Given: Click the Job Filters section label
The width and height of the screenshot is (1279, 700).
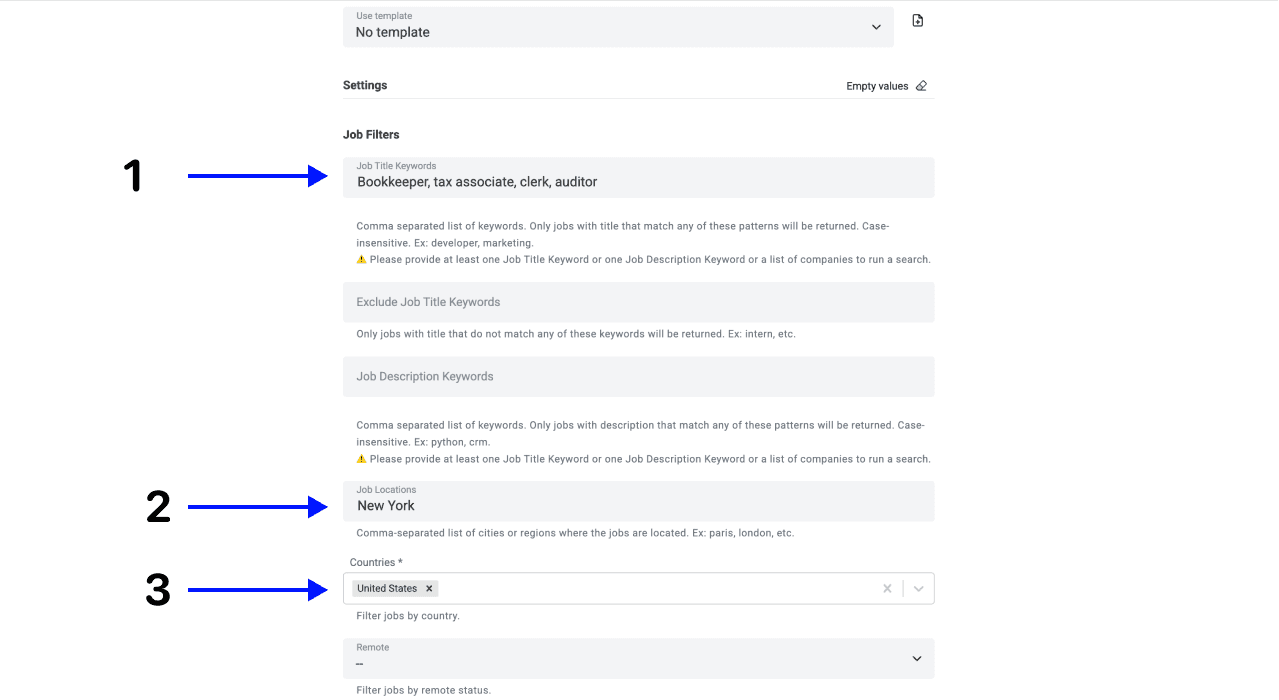Looking at the screenshot, I should pyautogui.click(x=371, y=134).
